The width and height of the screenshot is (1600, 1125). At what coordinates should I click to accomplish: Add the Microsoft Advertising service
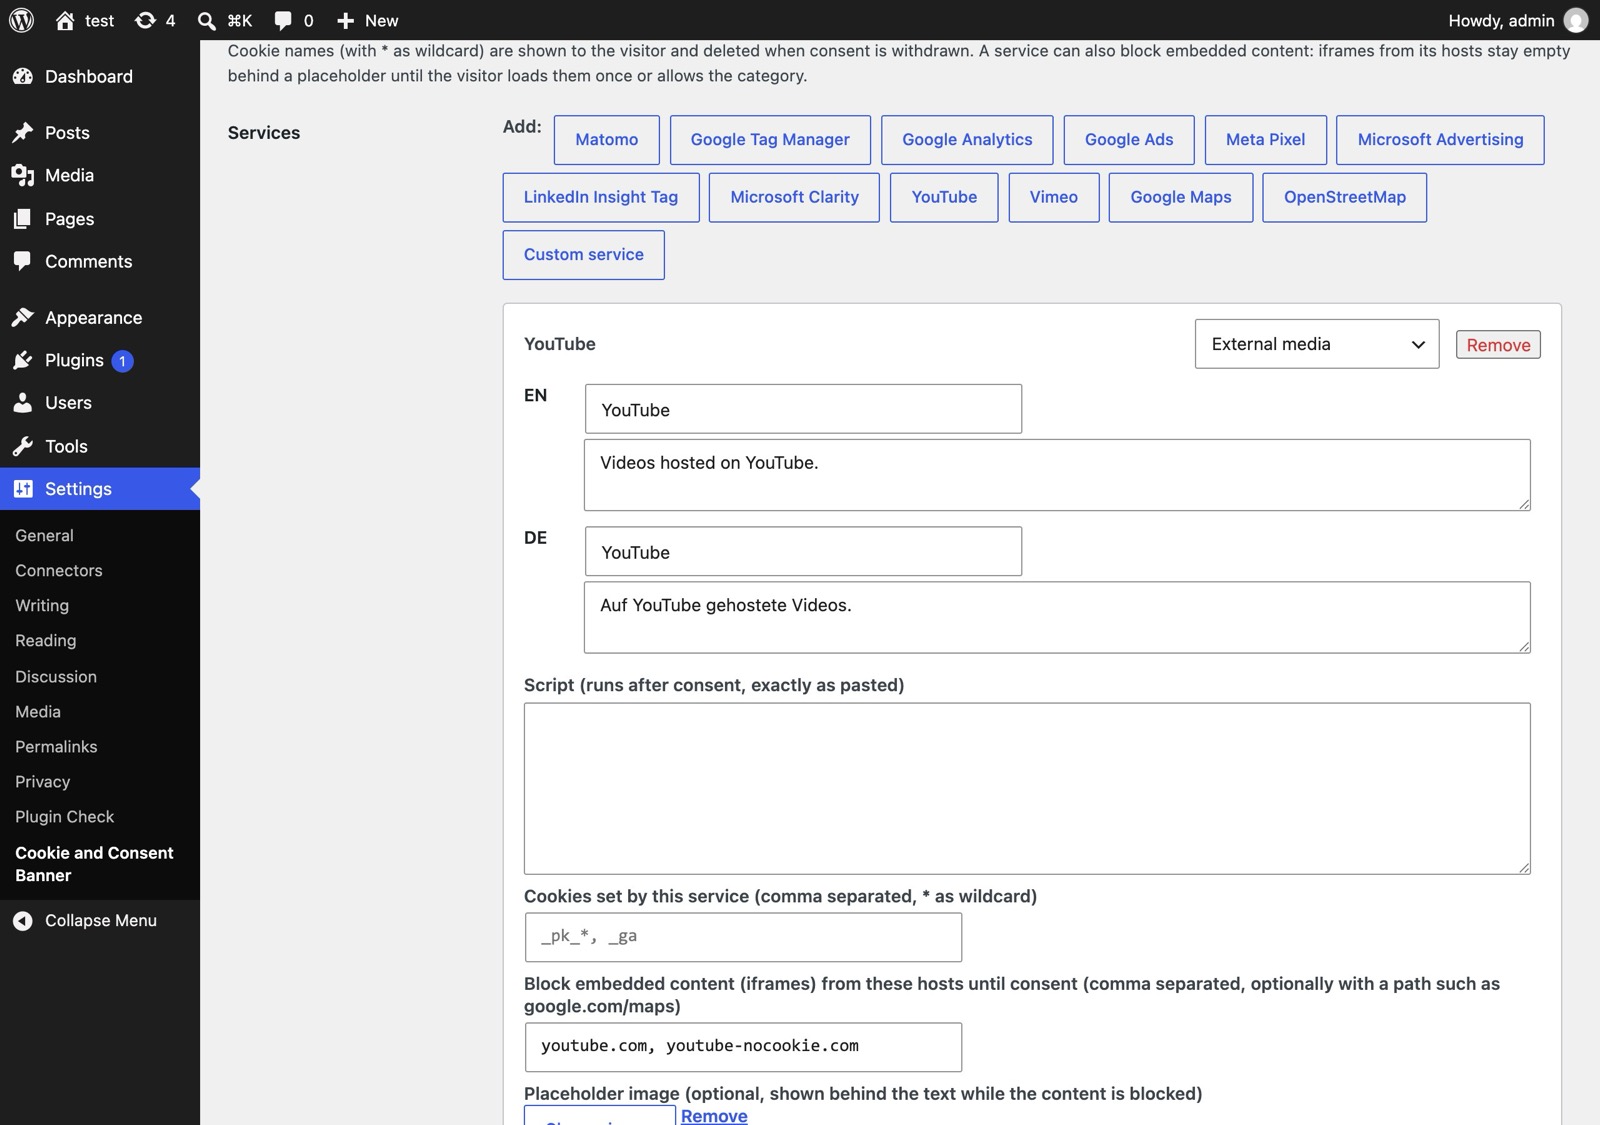[1440, 140]
